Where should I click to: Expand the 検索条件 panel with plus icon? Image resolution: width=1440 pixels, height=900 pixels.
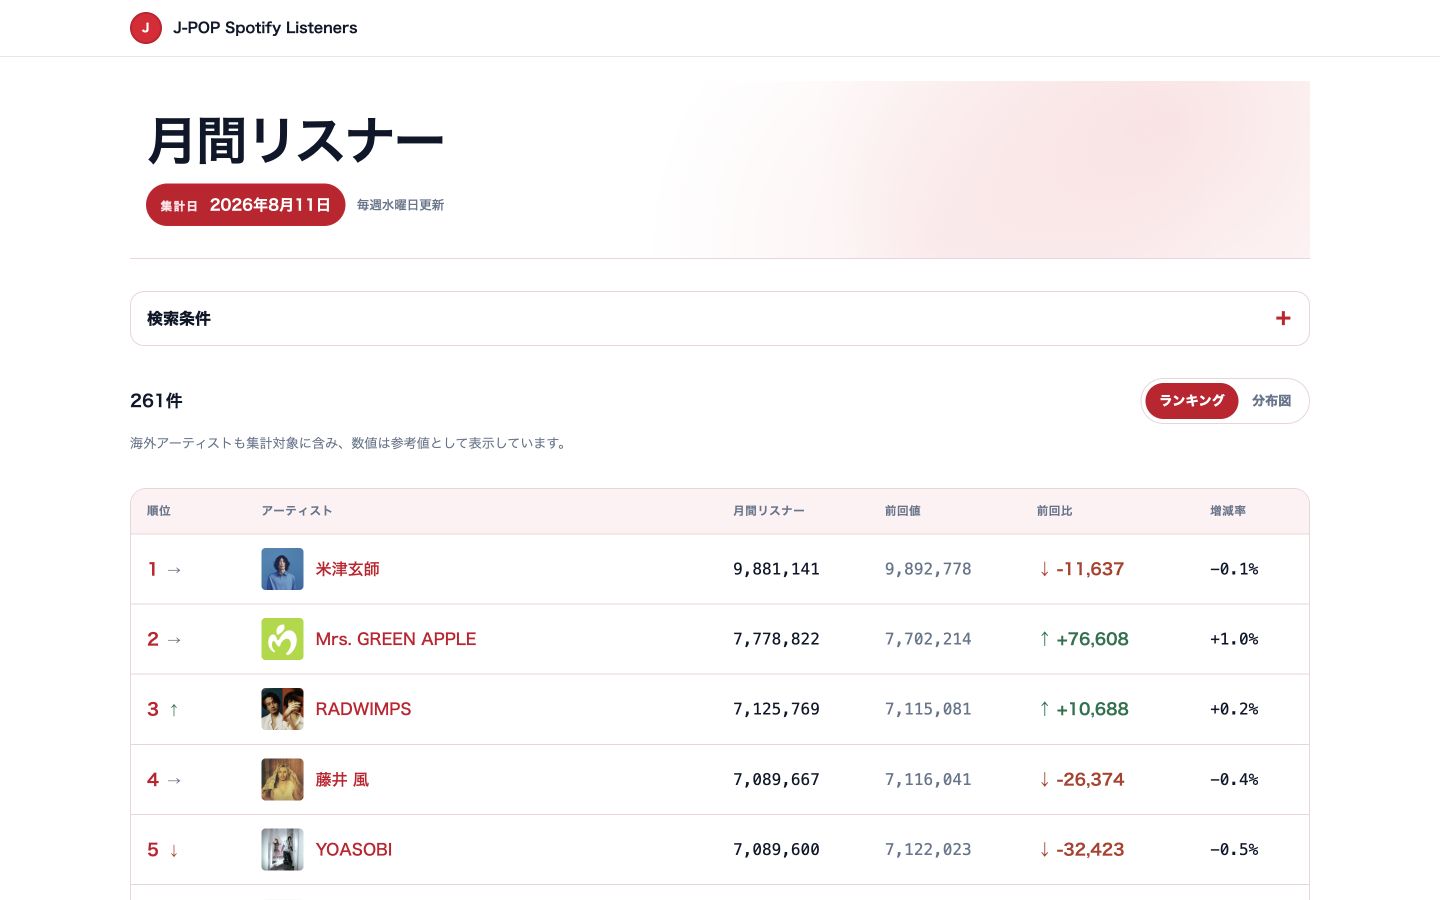[1283, 318]
